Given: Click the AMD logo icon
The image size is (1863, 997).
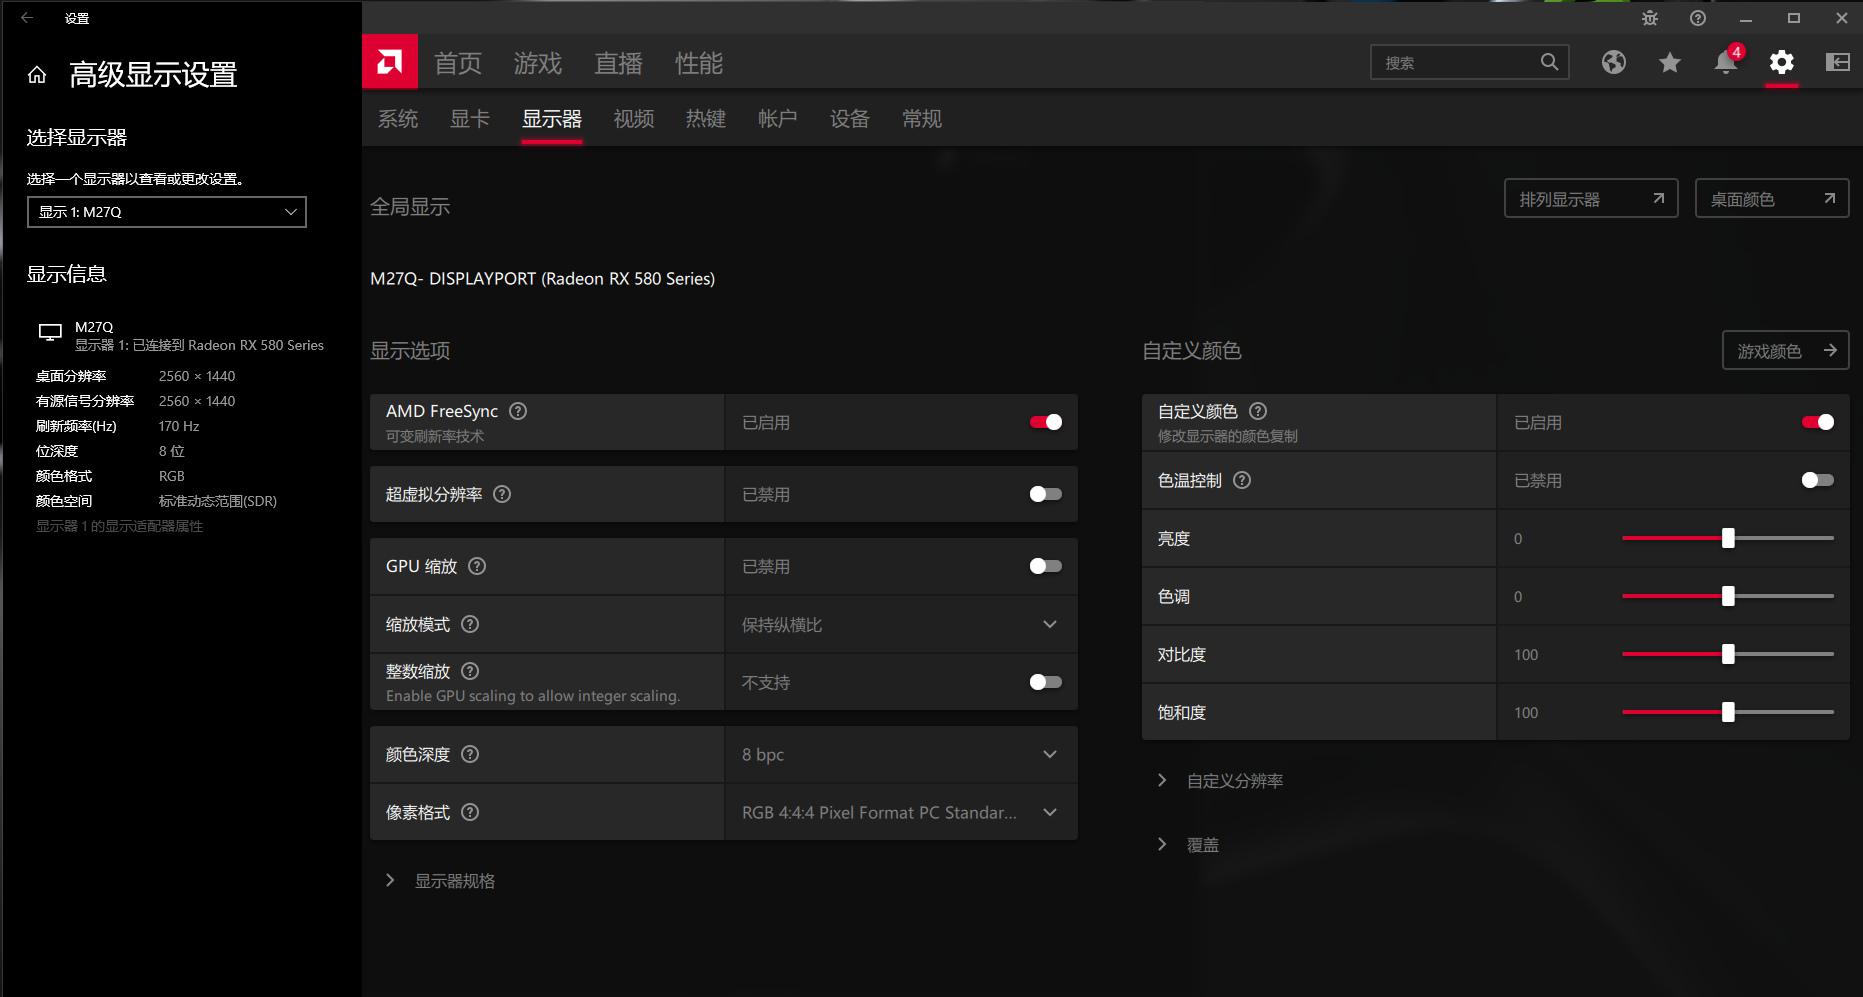Looking at the screenshot, I should pyautogui.click(x=390, y=62).
